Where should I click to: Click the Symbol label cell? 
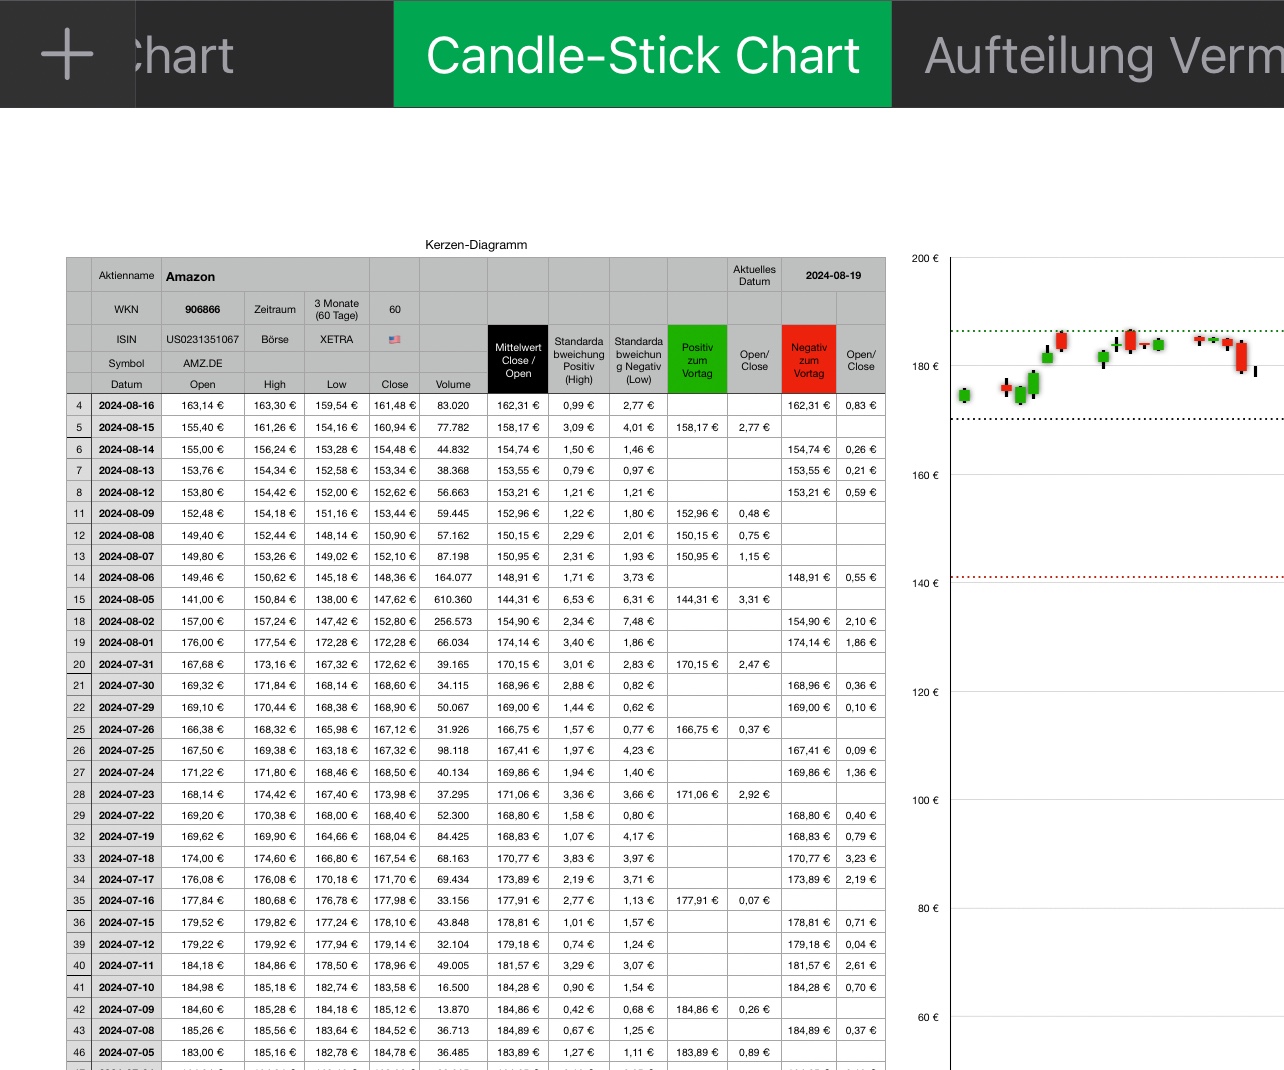pos(127,363)
